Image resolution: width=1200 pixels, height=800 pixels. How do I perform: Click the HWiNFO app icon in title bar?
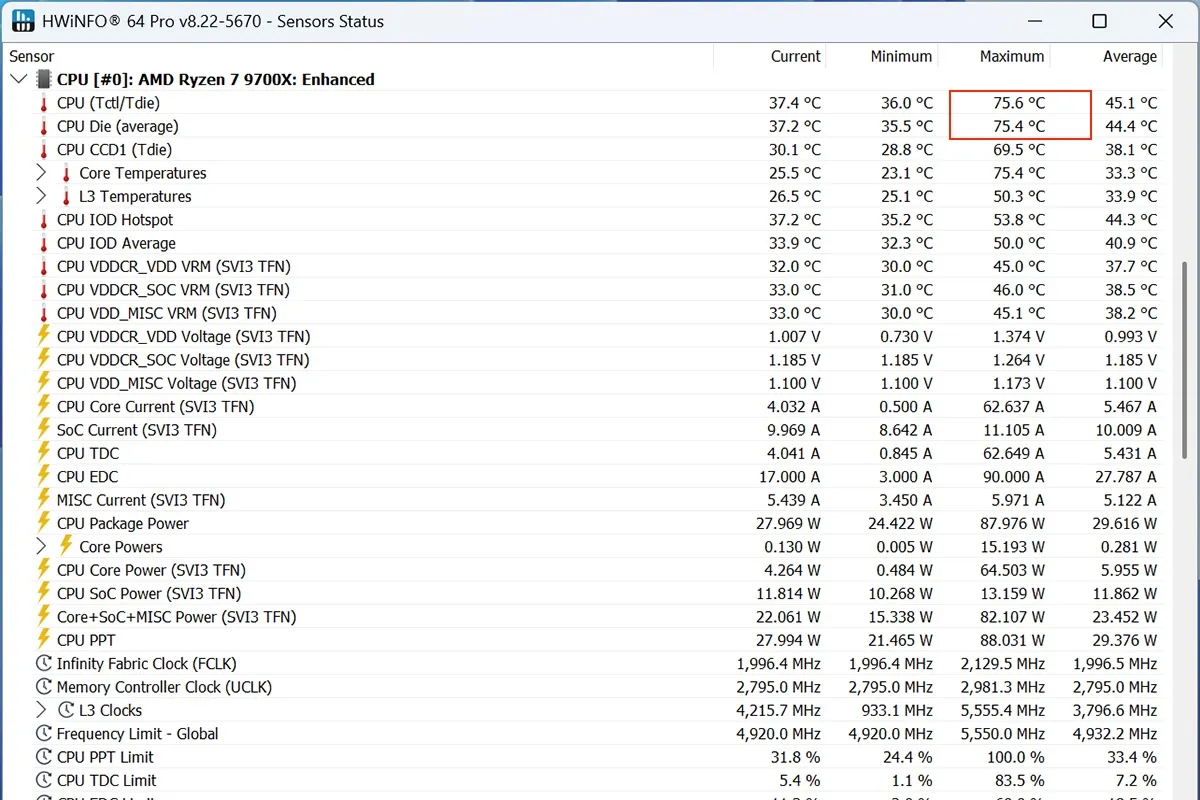click(22, 21)
